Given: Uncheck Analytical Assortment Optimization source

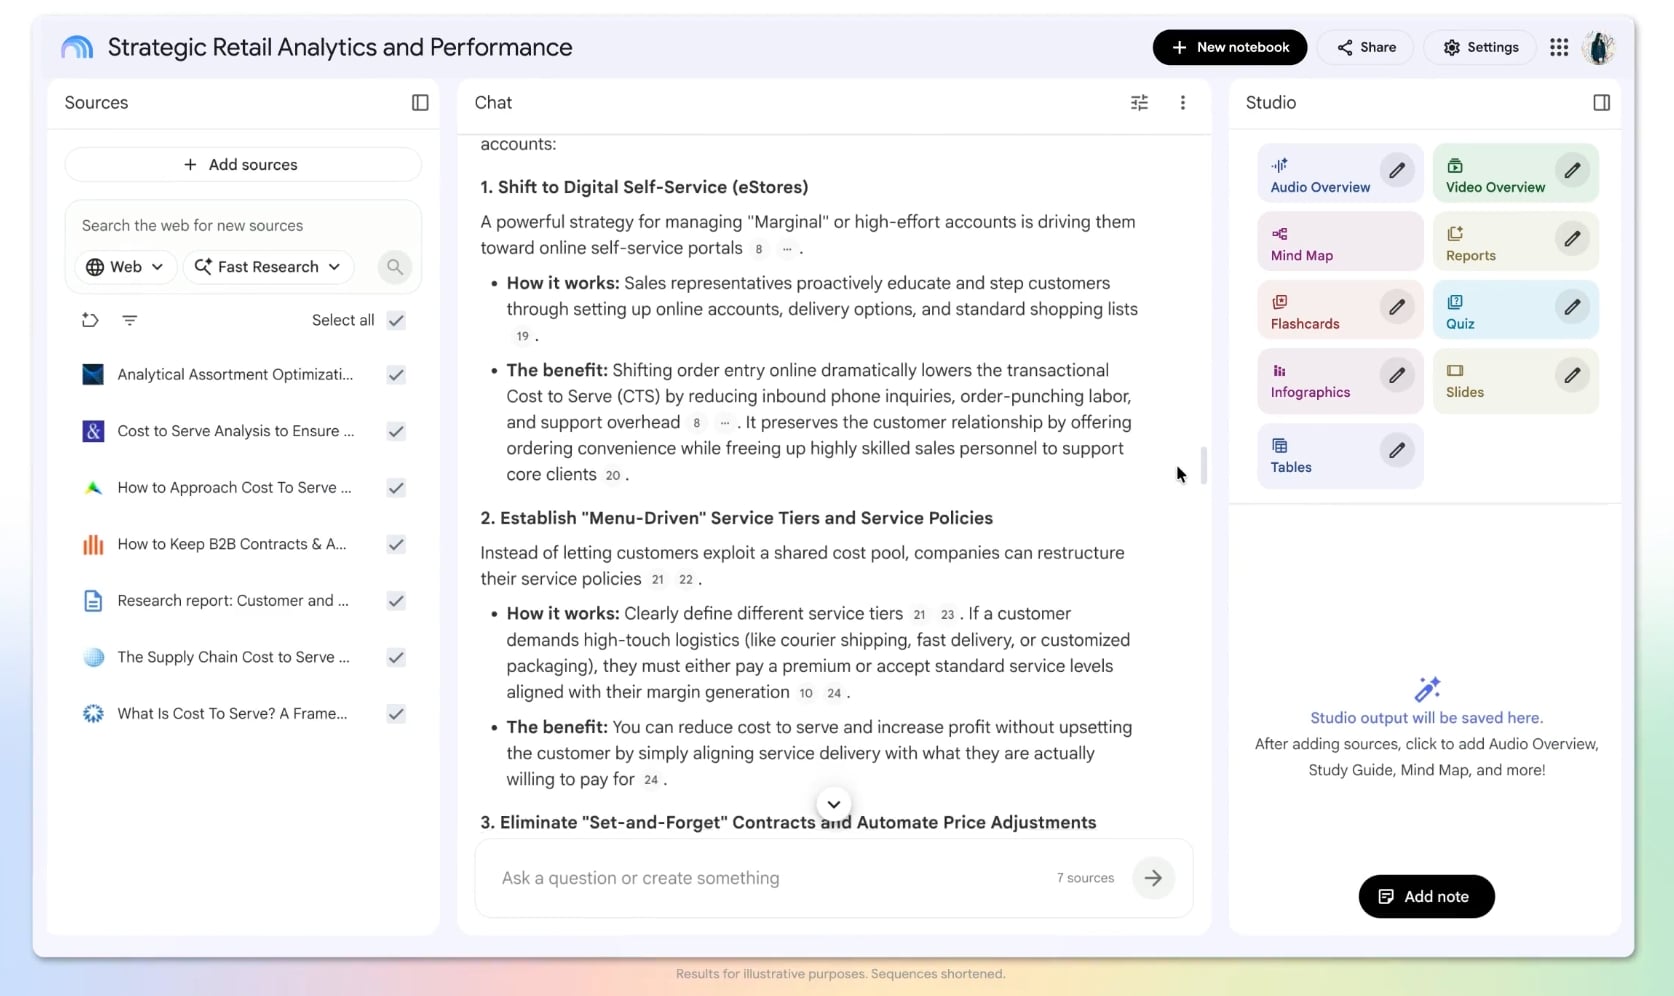Looking at the screenshot, I should pos(396,375).
